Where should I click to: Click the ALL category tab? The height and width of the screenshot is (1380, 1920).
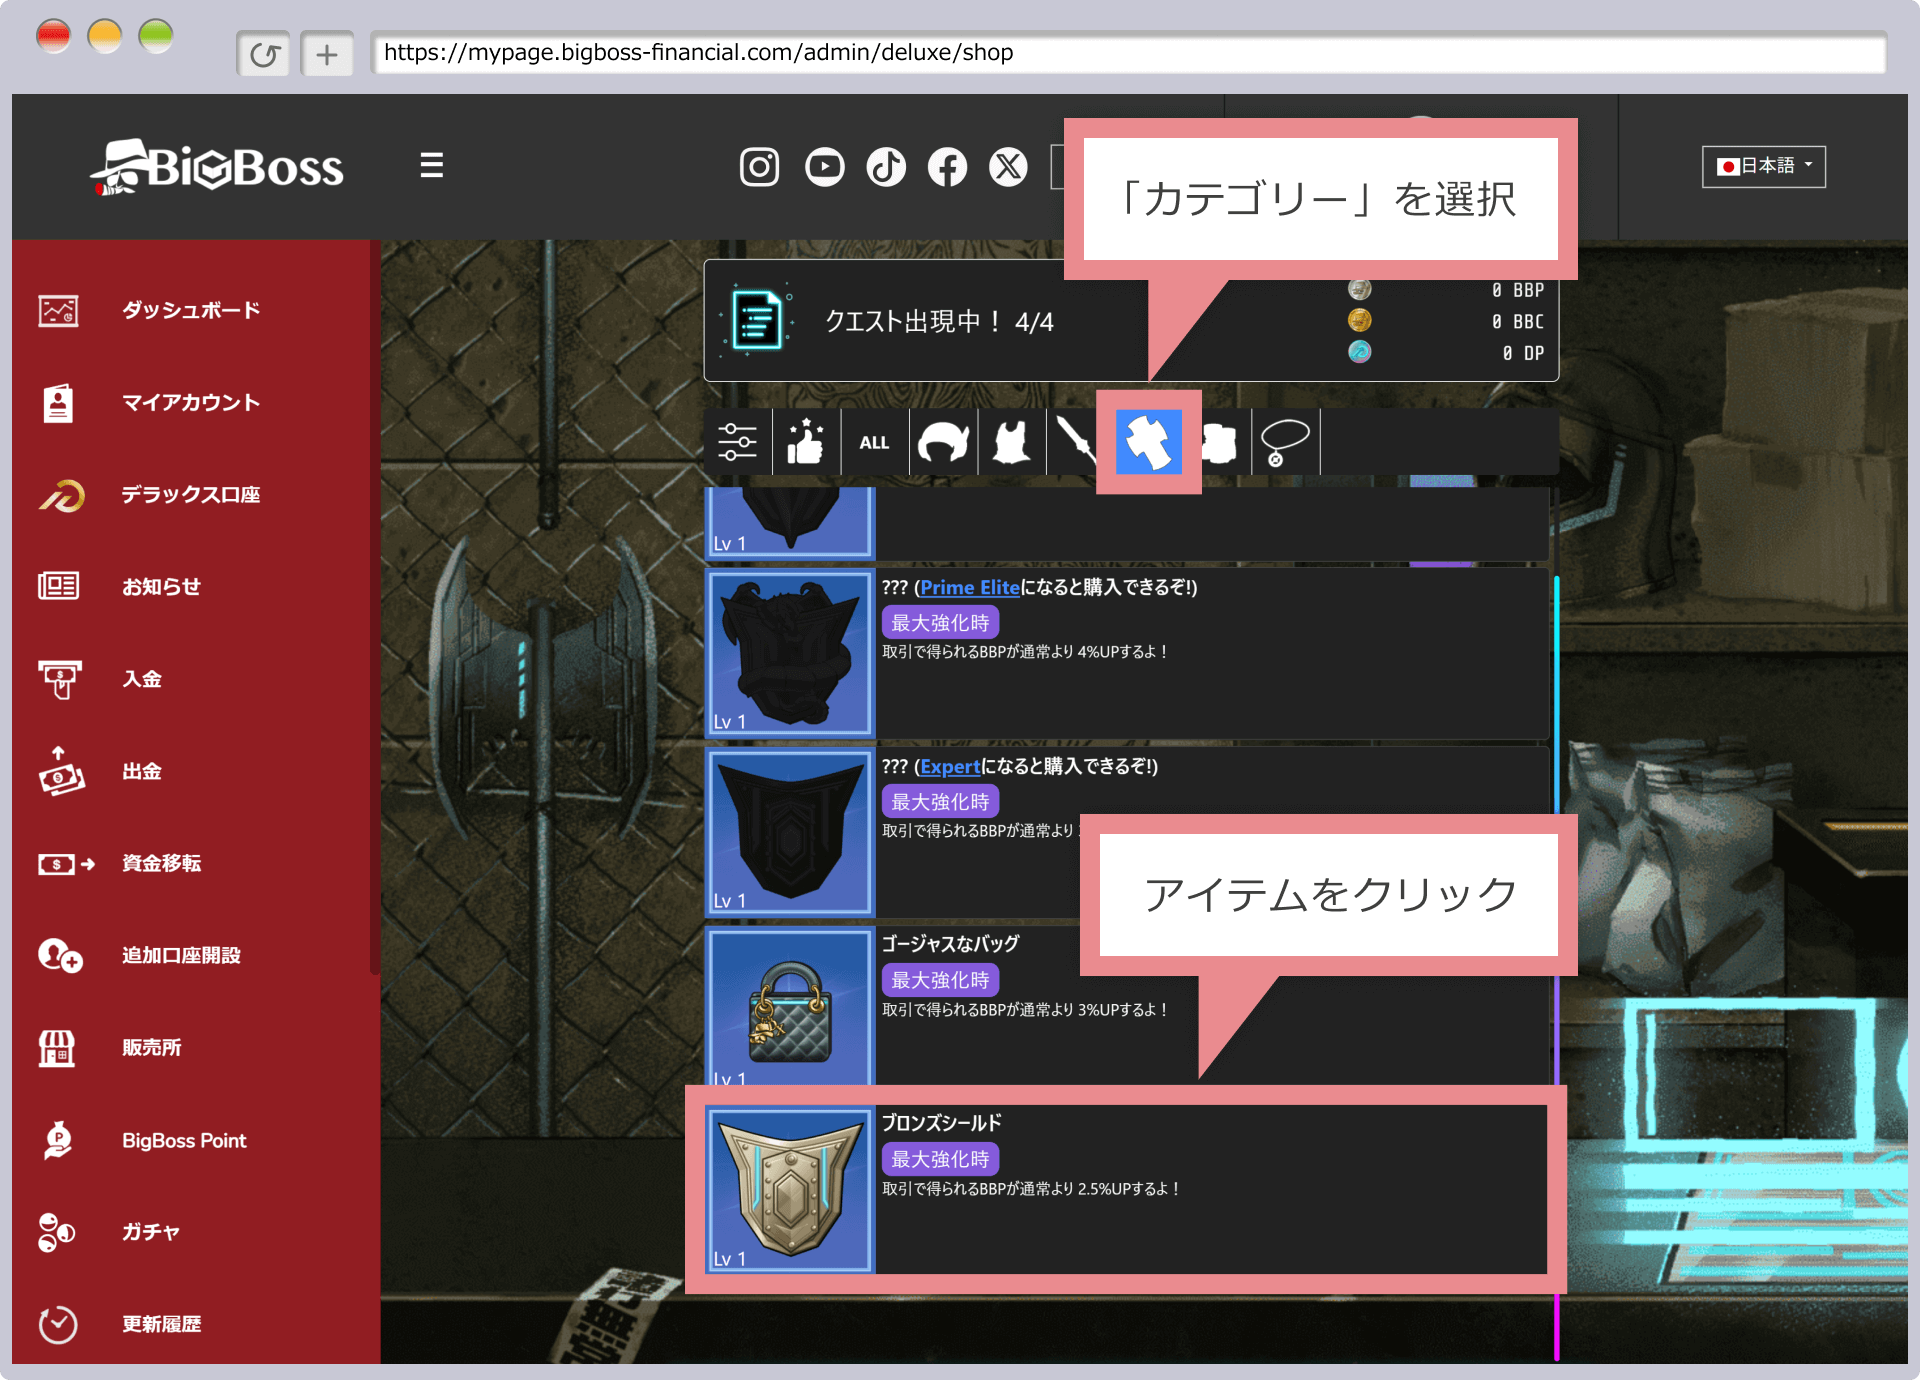pyautogui.click(x=874, y=442)
